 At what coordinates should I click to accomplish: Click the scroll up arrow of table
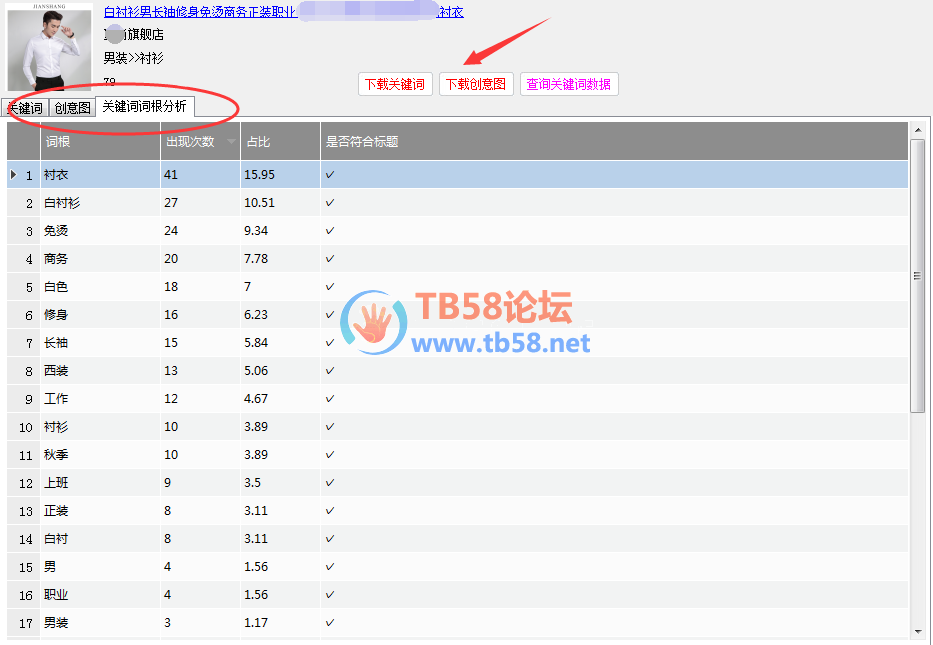point(917,130)
